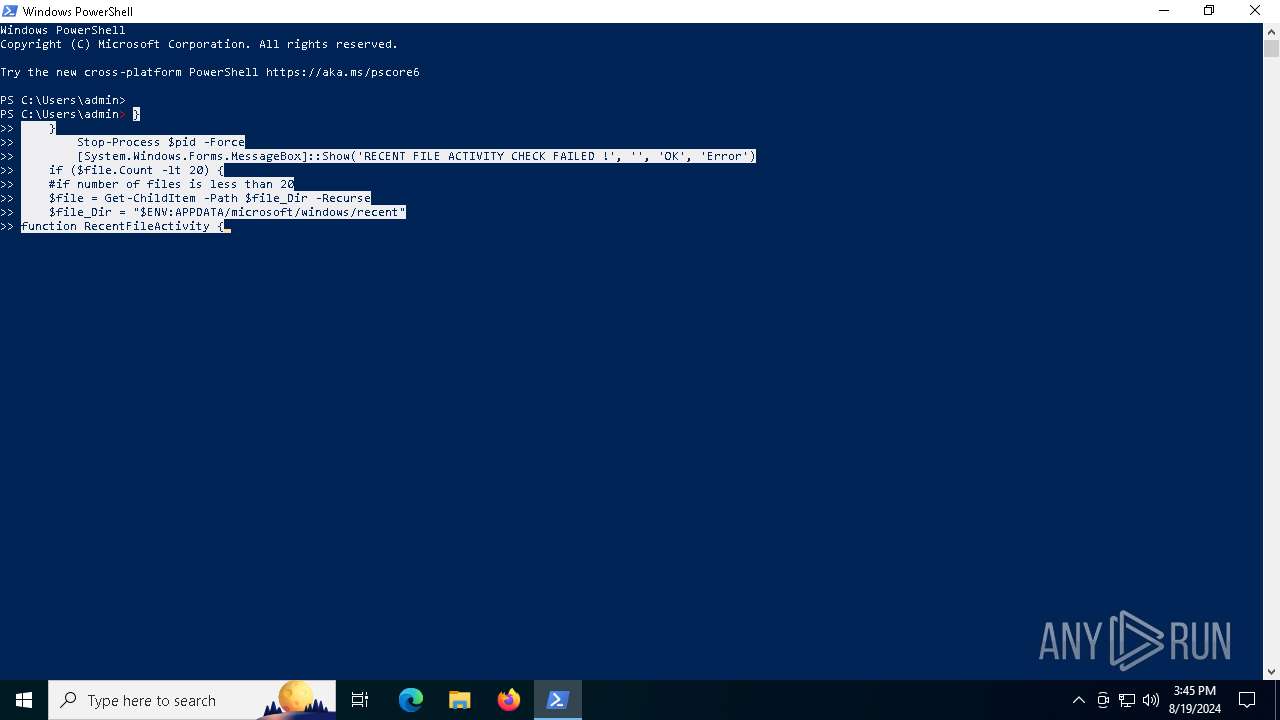The image size is (1280, 720).
Task: Launch Firefox from the taskbar
Action: (509, 700)
